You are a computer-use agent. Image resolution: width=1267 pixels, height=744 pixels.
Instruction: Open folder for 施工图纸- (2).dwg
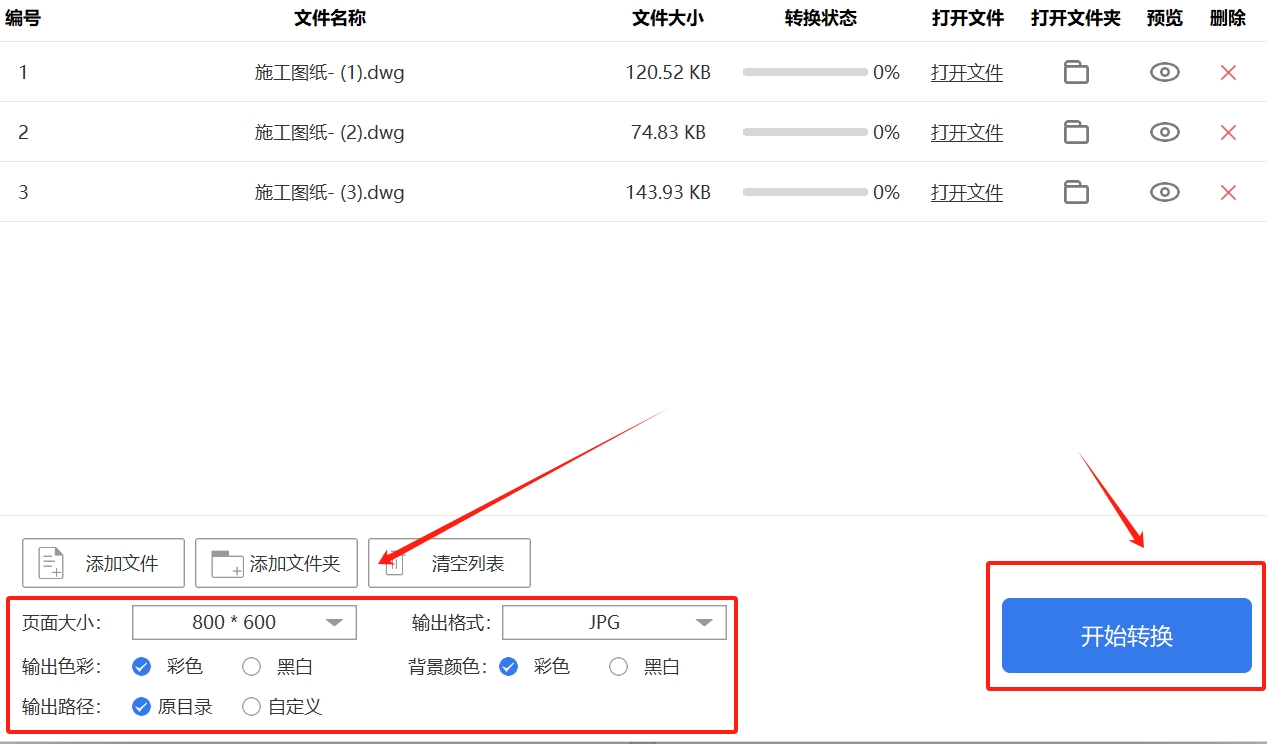pyautogui.click(x=1076, y=132)
